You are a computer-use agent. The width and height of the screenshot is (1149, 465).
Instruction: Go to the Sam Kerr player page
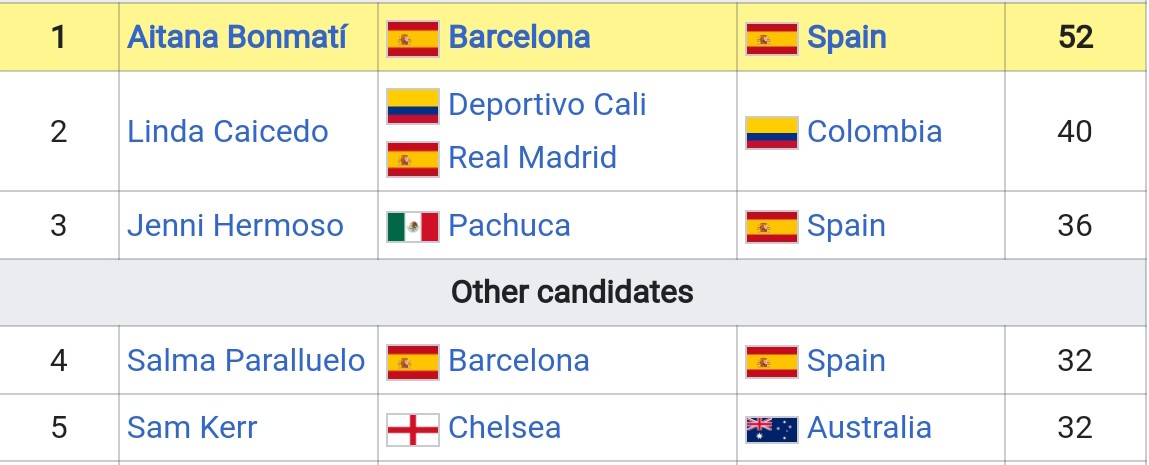coord(192,428)
